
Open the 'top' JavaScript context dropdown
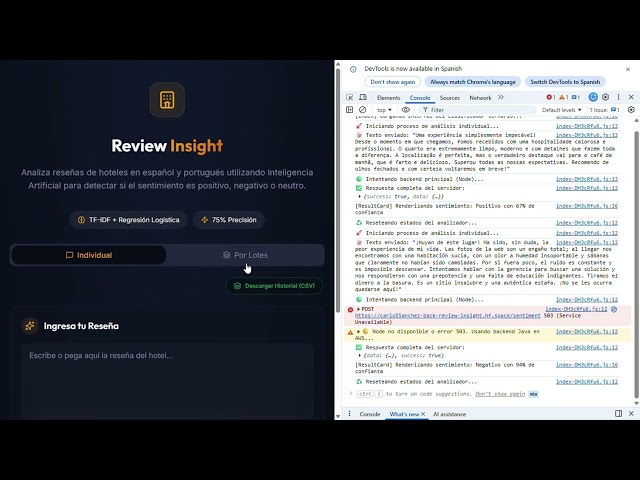384,110
